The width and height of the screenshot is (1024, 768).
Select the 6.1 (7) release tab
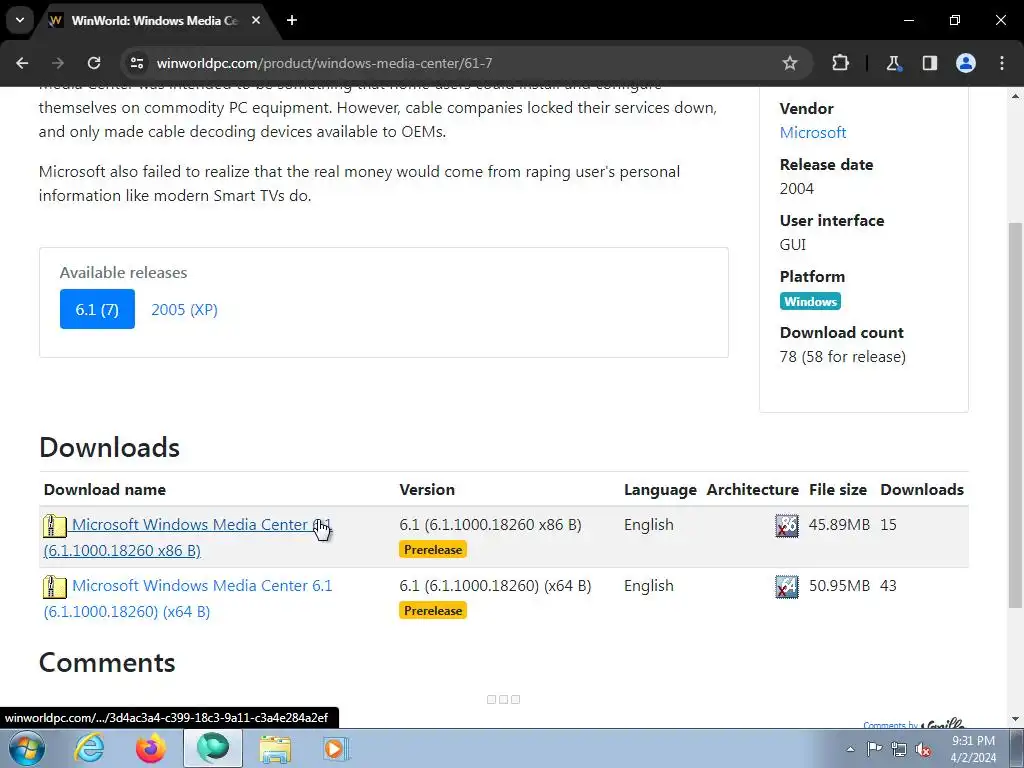pyautogui.click(x=97, y=309)
